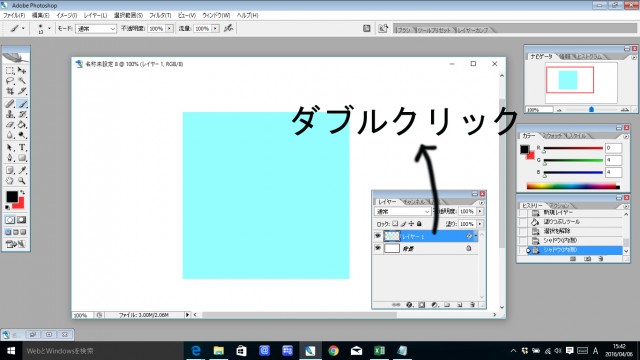Open layer blend mode dropdown in Layers panel
The width and height of the screenshot is (640, 360).
point(403,211)
